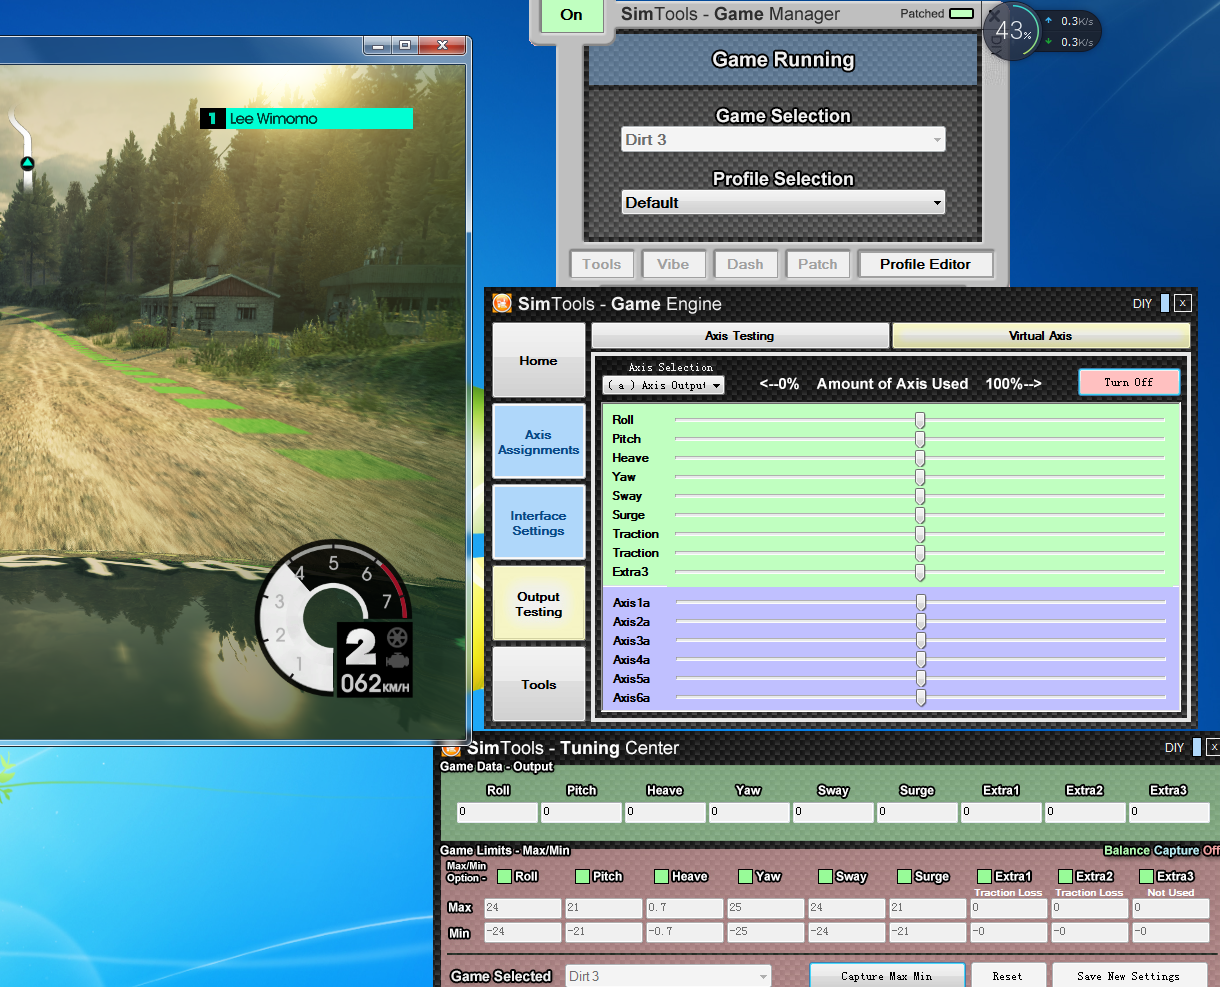1220x987 pixels.
Task: Toggle the Extra1 Traction Loss checkbox
Action: point(984,876)
